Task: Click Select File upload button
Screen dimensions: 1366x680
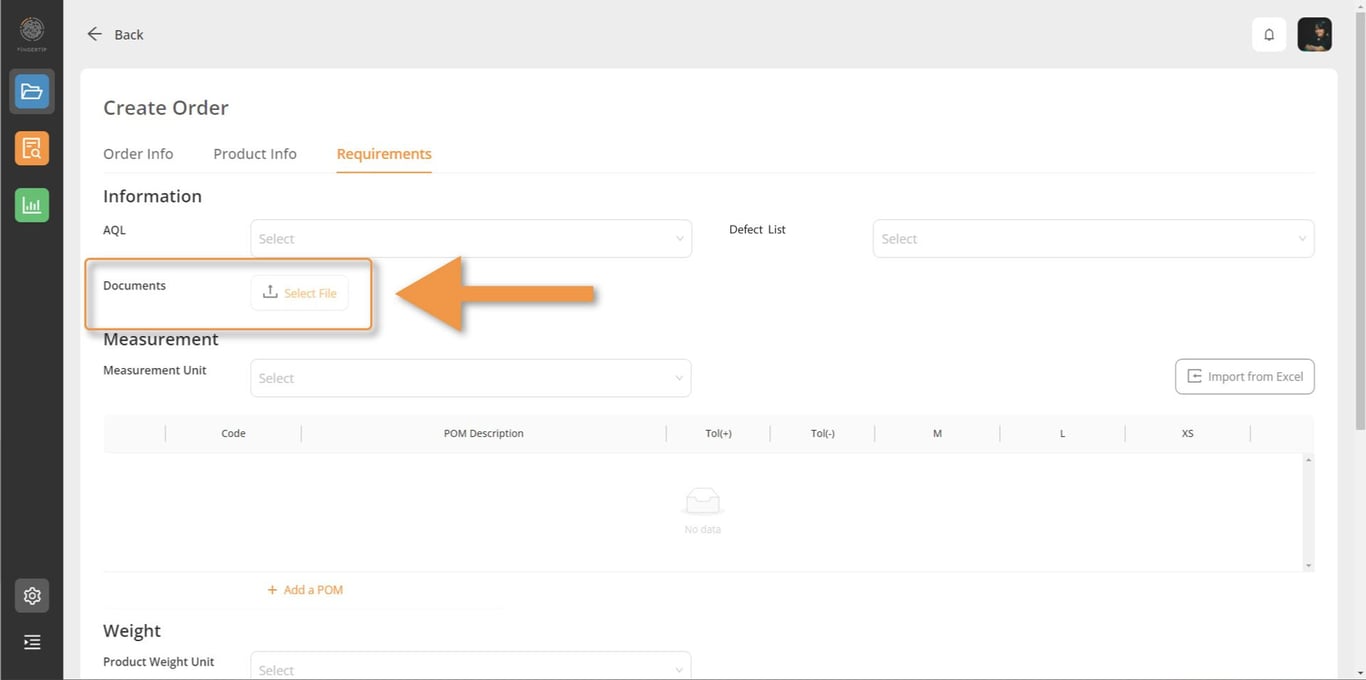Action: pos(300,293)
